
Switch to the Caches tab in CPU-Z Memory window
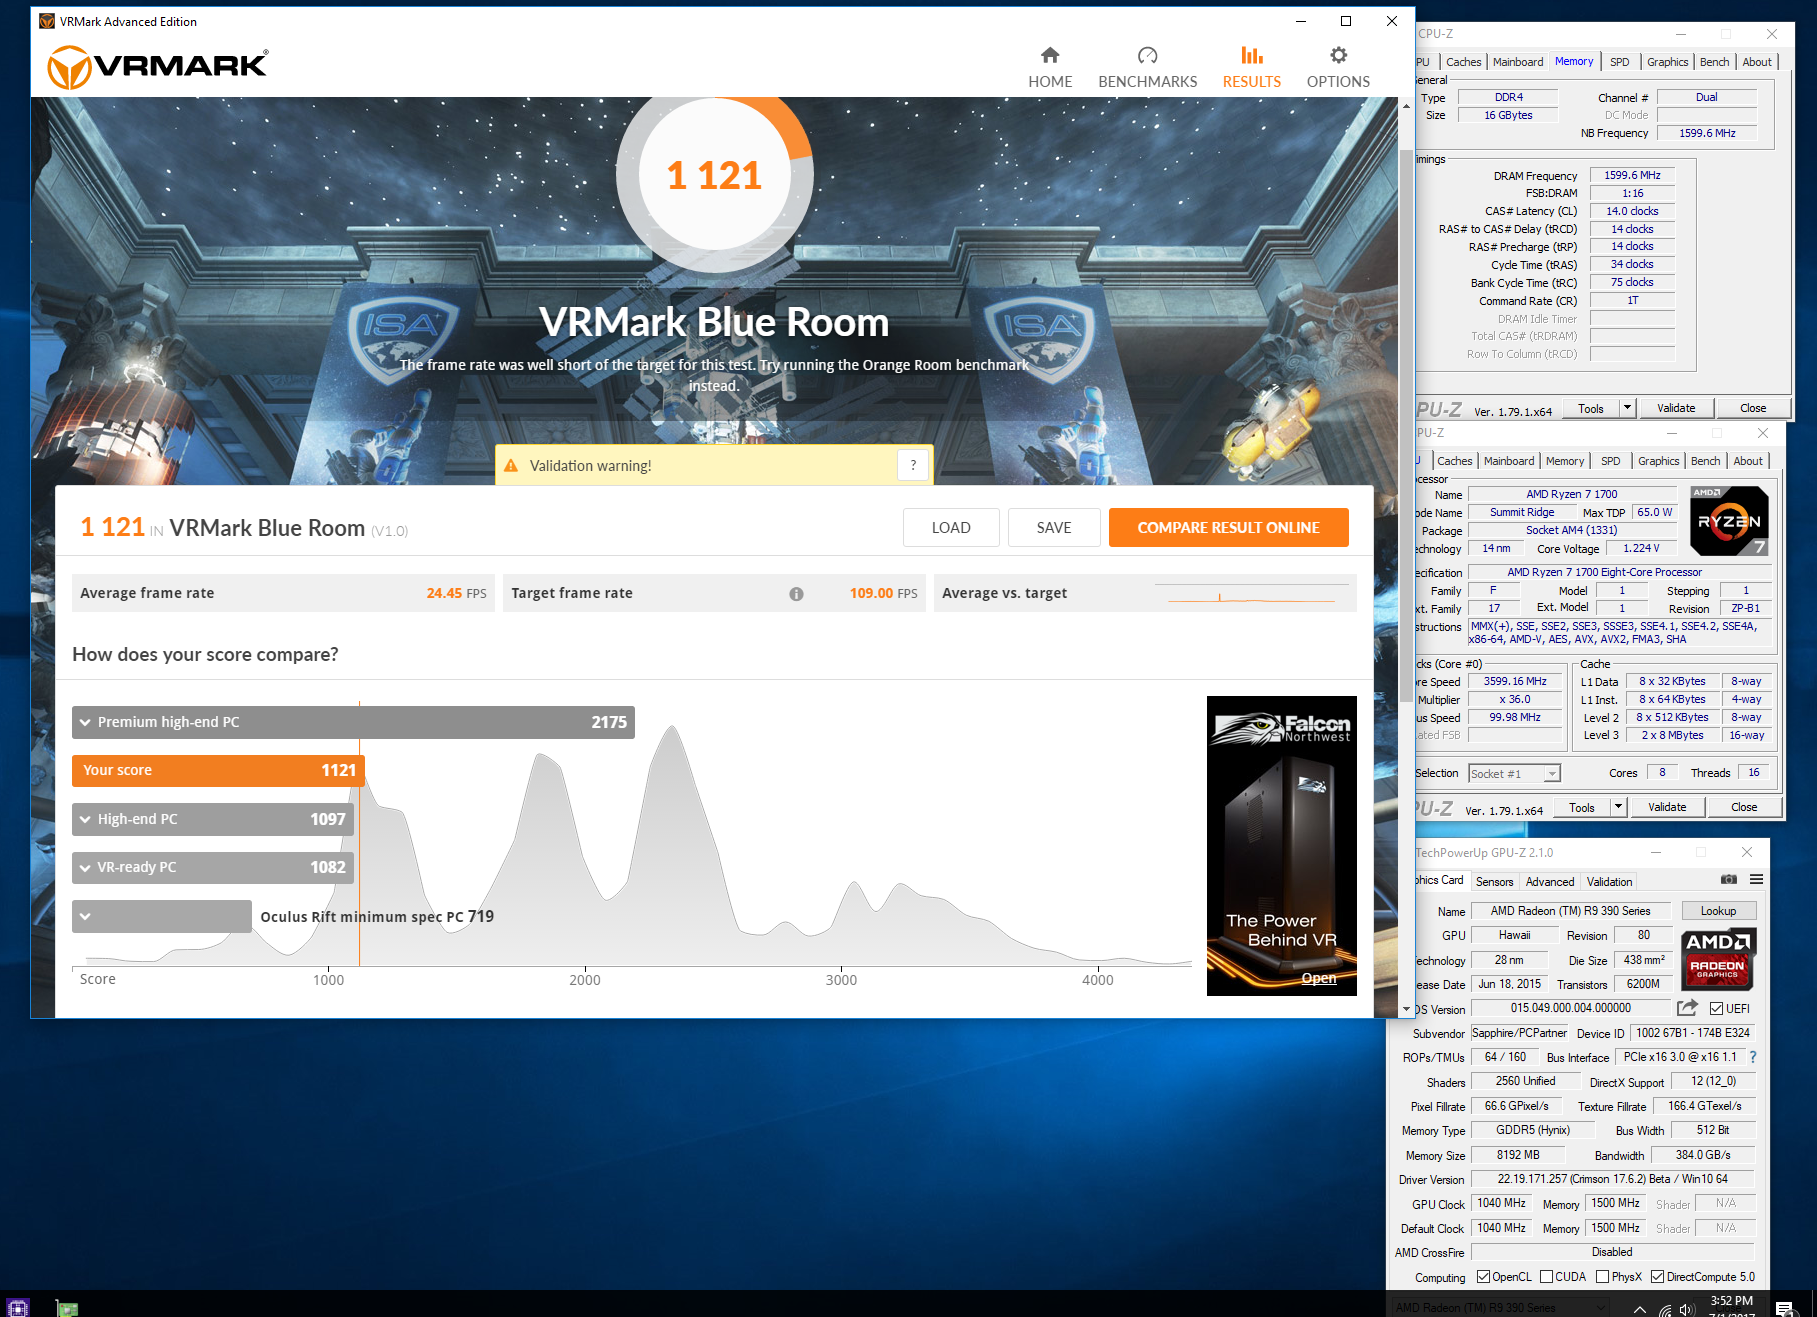1463,62
